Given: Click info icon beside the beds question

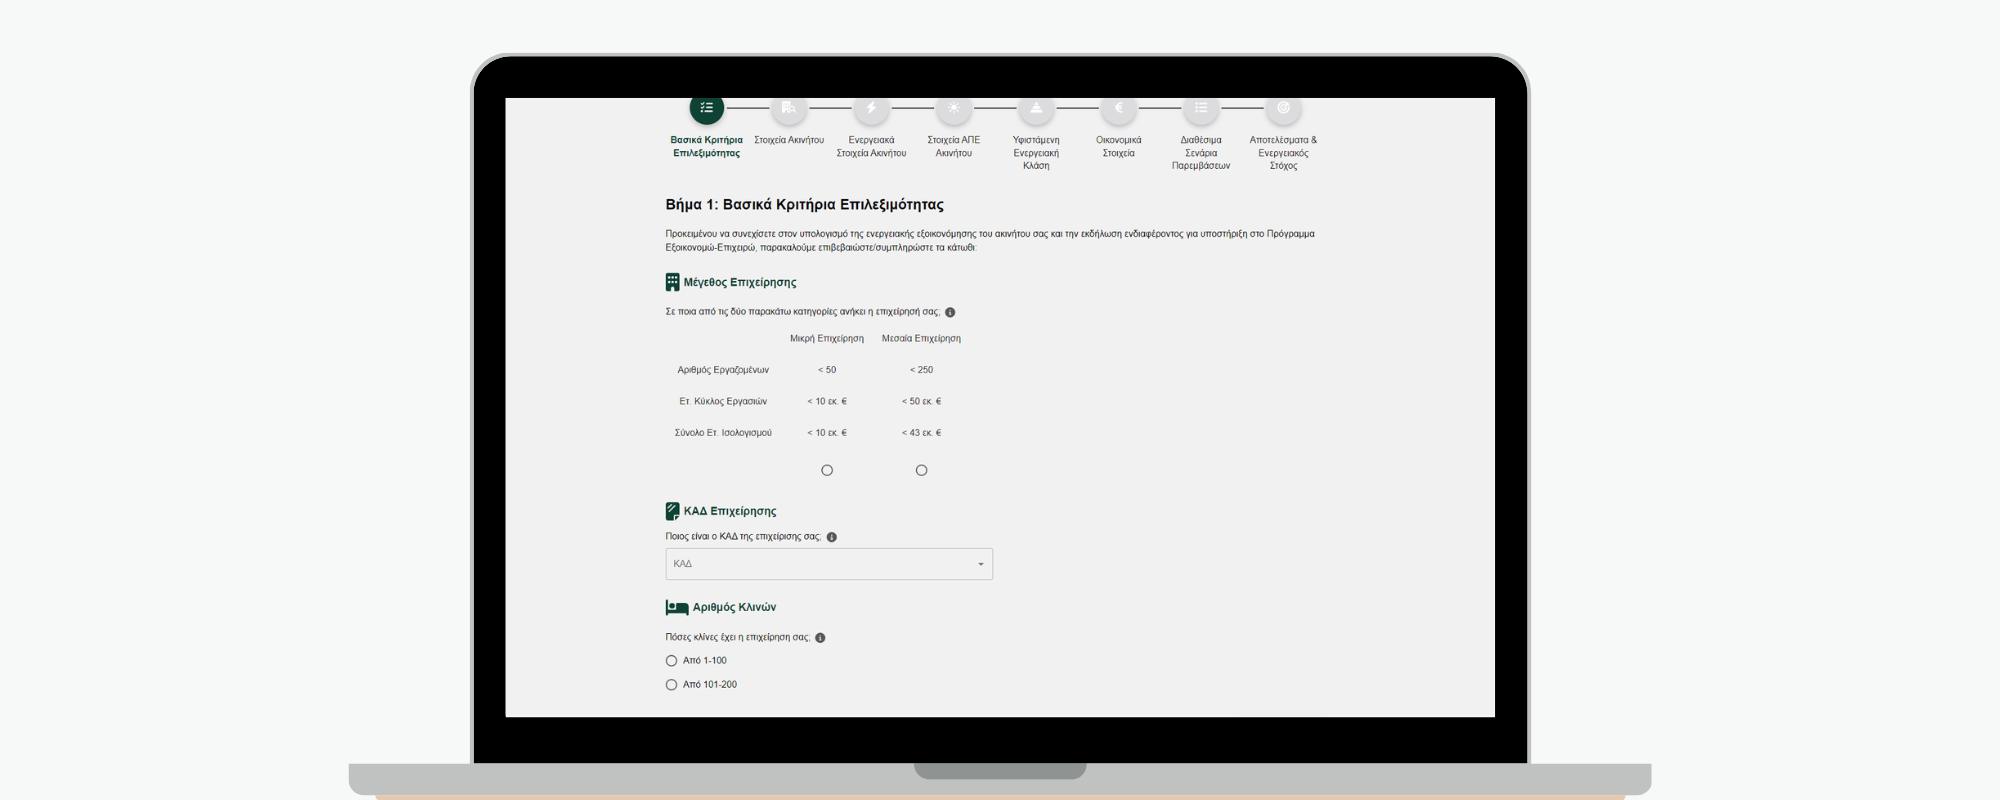Looking at the screenshot, I should tap(820, 638).
